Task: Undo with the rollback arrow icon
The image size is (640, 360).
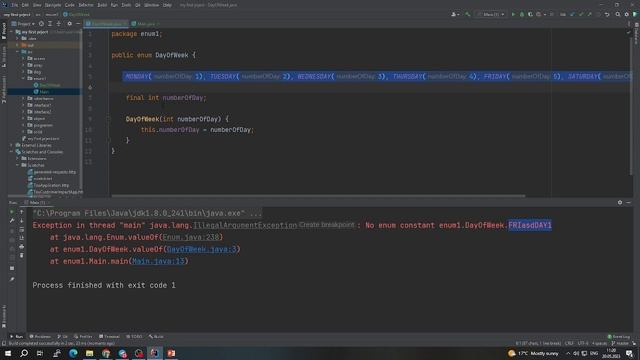Action: click(x=607, y=14)
